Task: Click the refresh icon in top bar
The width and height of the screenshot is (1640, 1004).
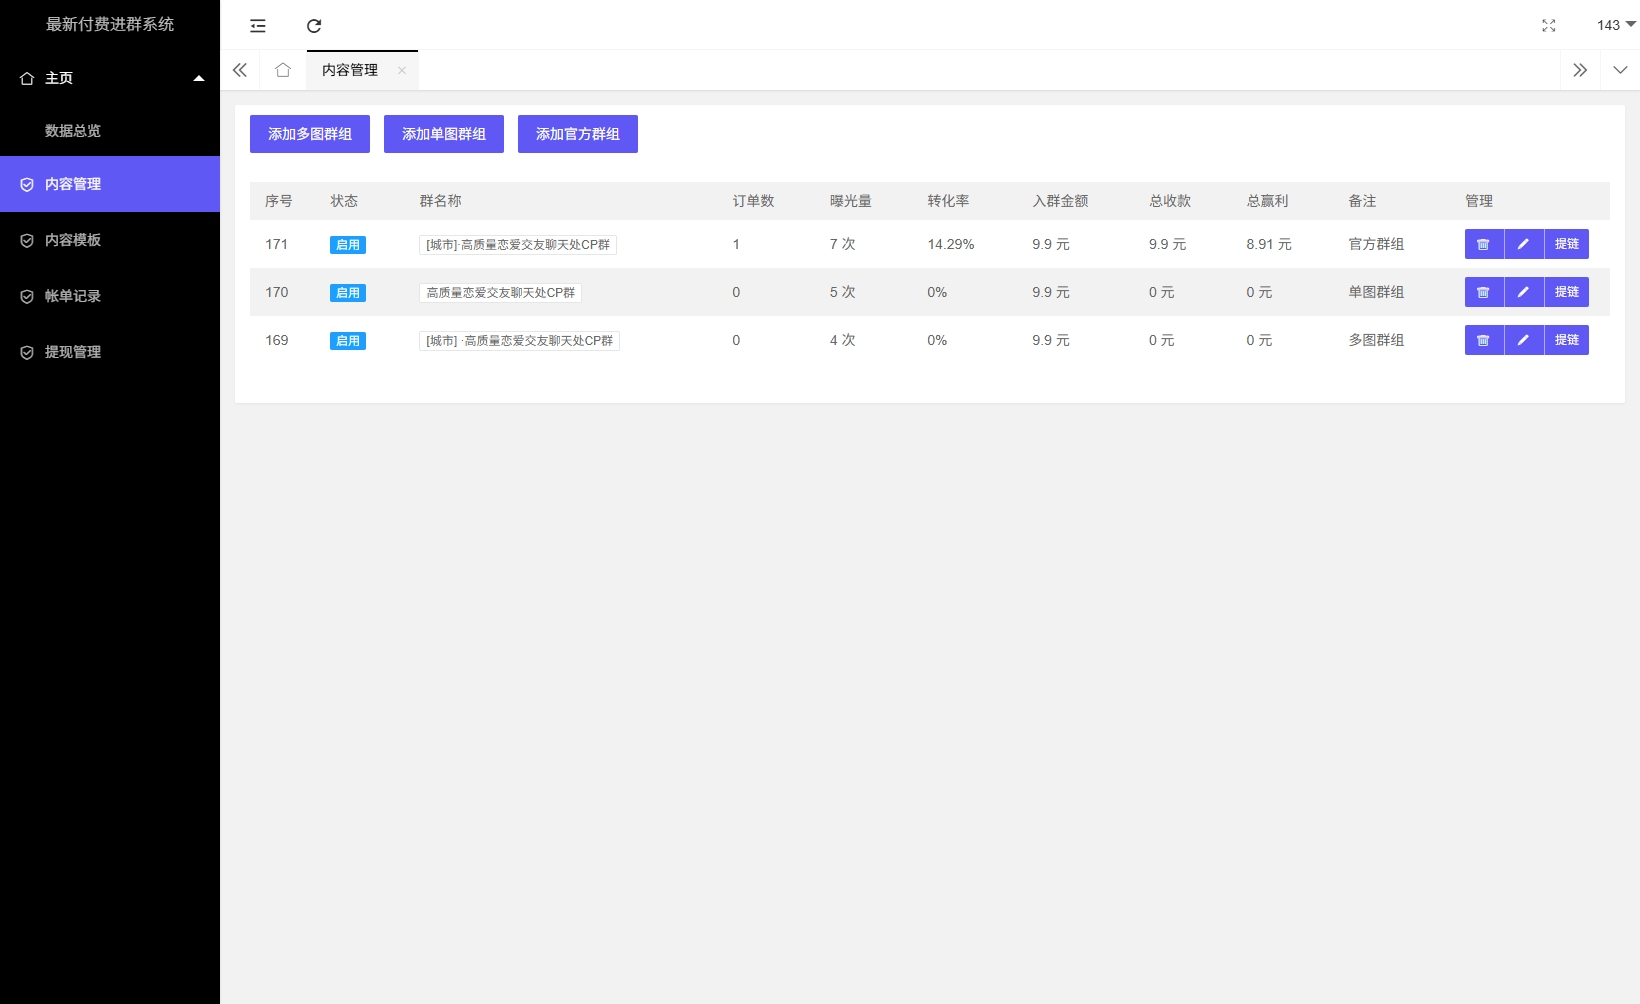Action: pyautogui.click(x=314, y=26)
